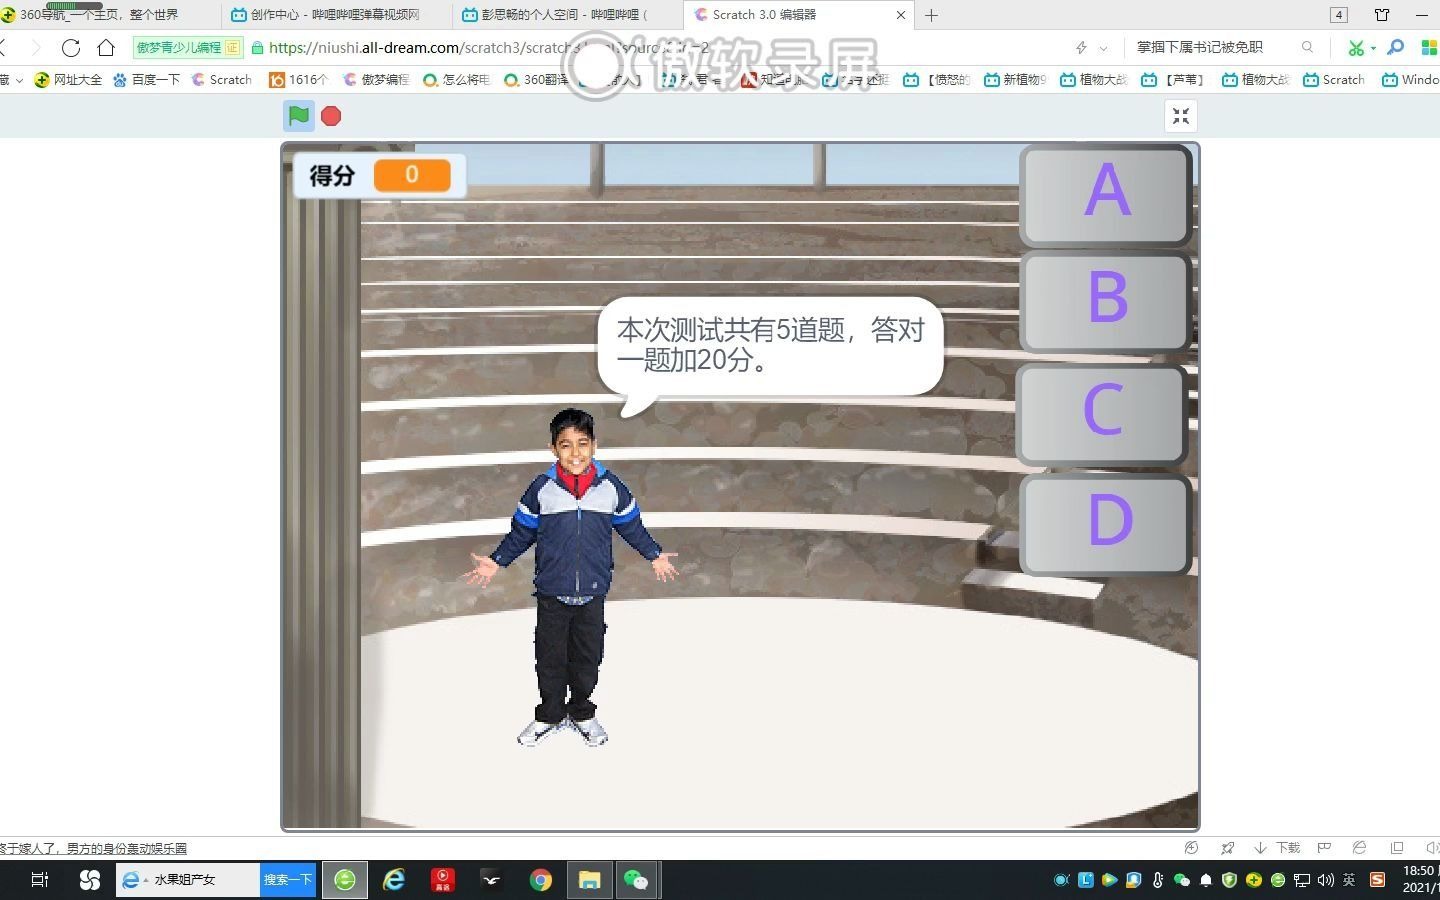The height and width of the screenshot is (900, 1440).
Task: Open Chrome from the taskbar
Action: pyautogui.click(x=540, y=880)
